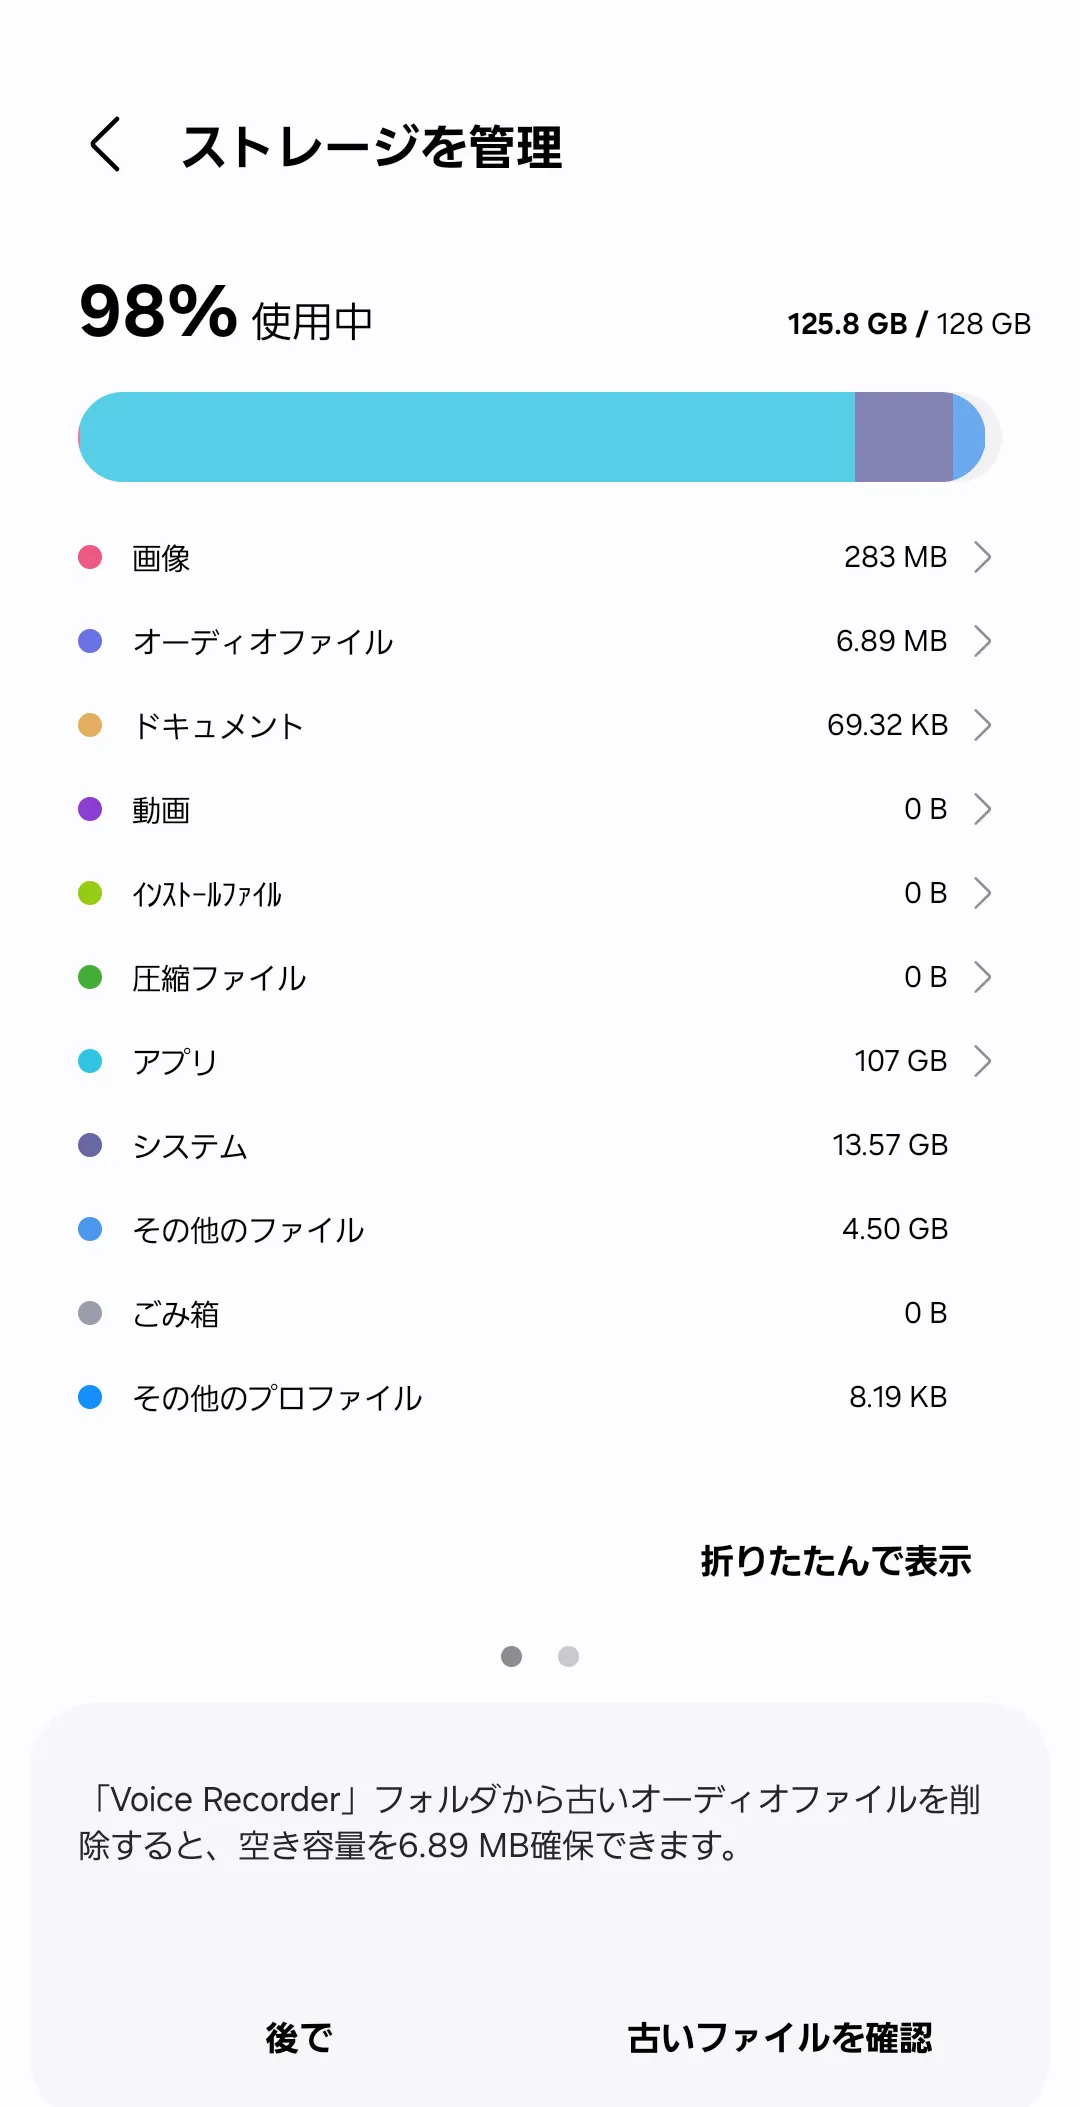Tap the green dot beside 圧縮ファイル
Viewport: 1080px width, 2107px height.
(x=90, y=977)
